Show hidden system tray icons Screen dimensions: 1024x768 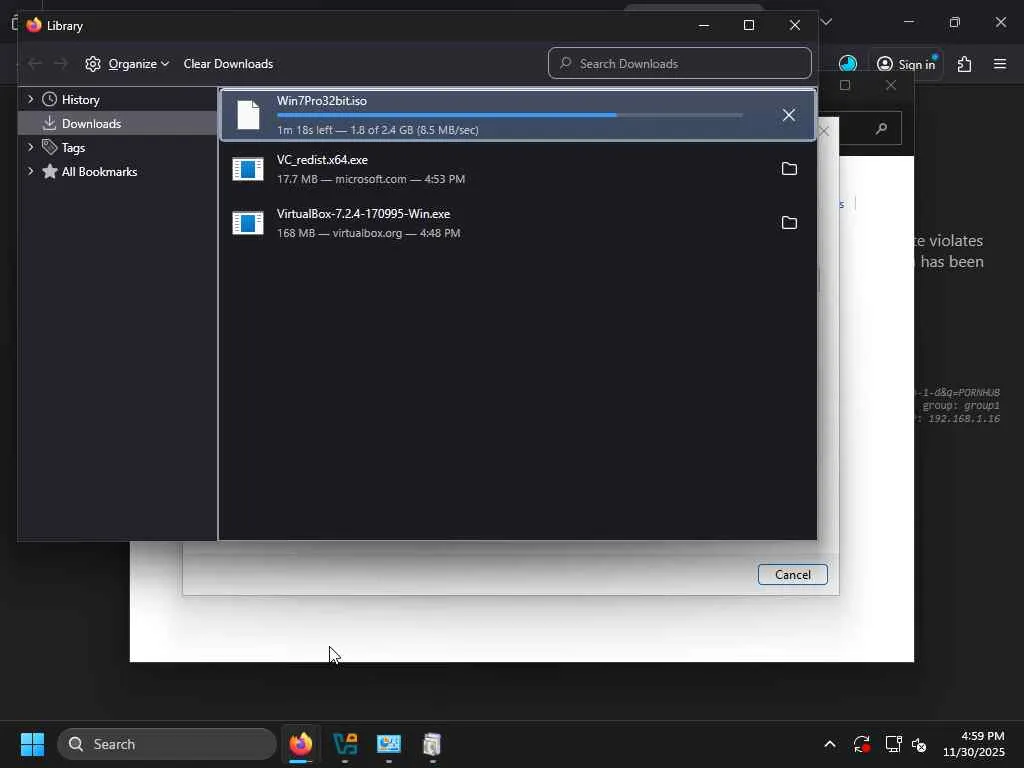(829, 744)
